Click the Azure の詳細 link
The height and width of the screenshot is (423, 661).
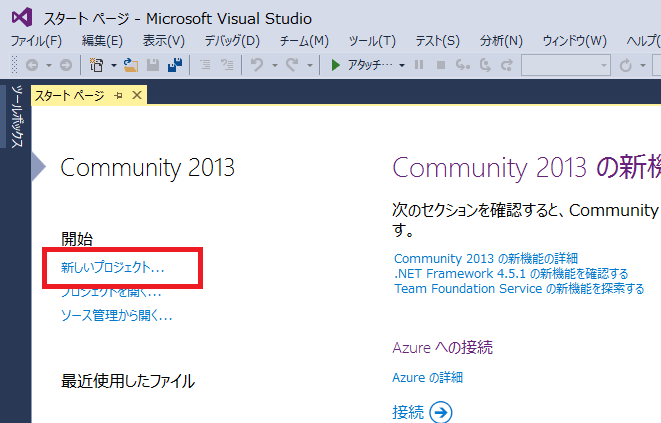pos(427,377)
